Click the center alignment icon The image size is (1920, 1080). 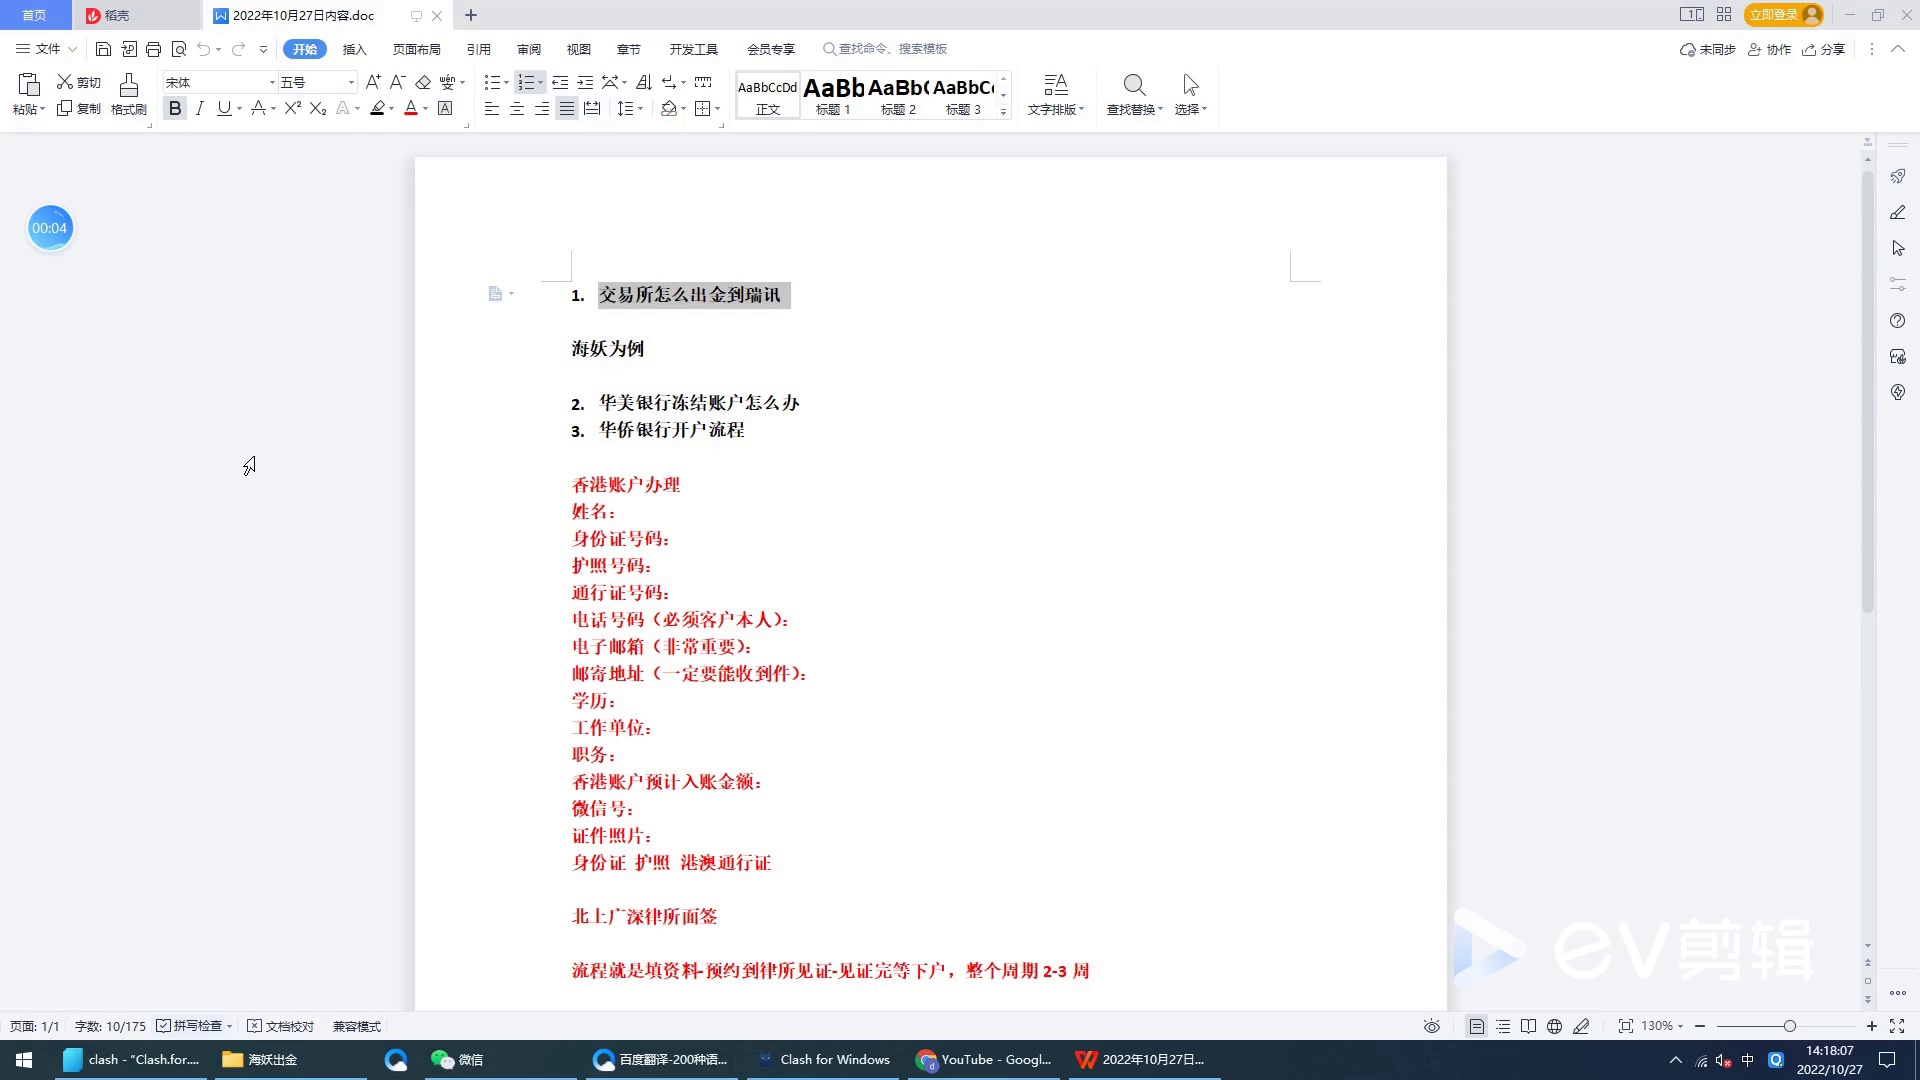click(x=517, y=108)
